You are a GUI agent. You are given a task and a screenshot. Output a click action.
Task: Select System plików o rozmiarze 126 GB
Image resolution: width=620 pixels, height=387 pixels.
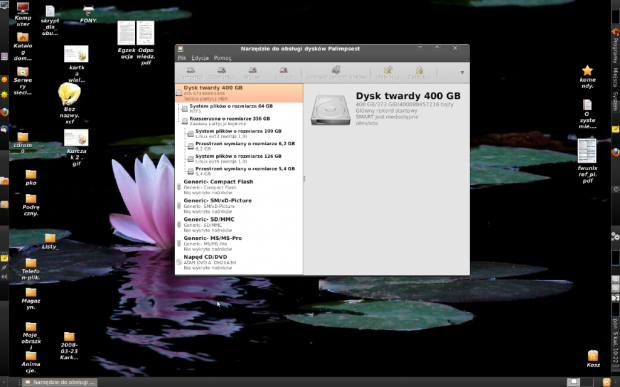(x=239, y=159)
